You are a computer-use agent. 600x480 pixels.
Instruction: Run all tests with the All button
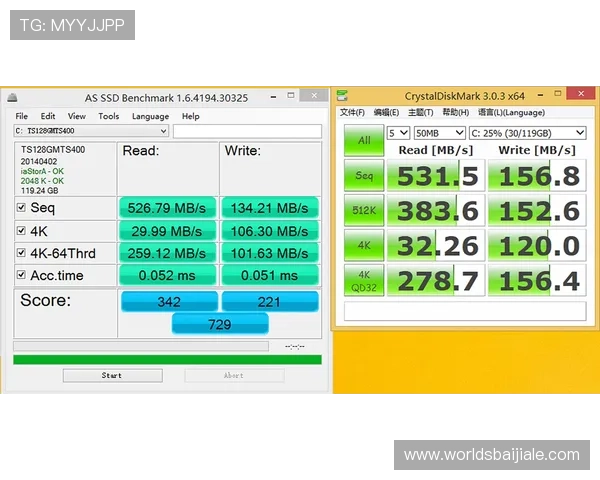click(x=363, y=140)
